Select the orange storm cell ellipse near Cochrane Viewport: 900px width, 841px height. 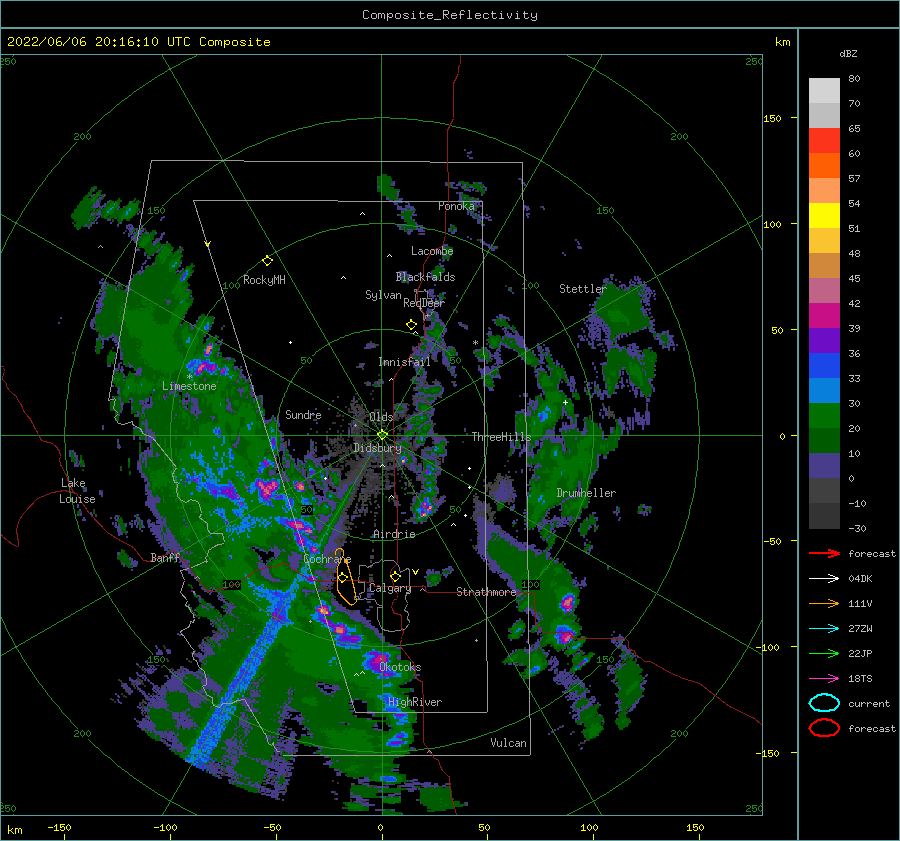click(x=346, y=577)
